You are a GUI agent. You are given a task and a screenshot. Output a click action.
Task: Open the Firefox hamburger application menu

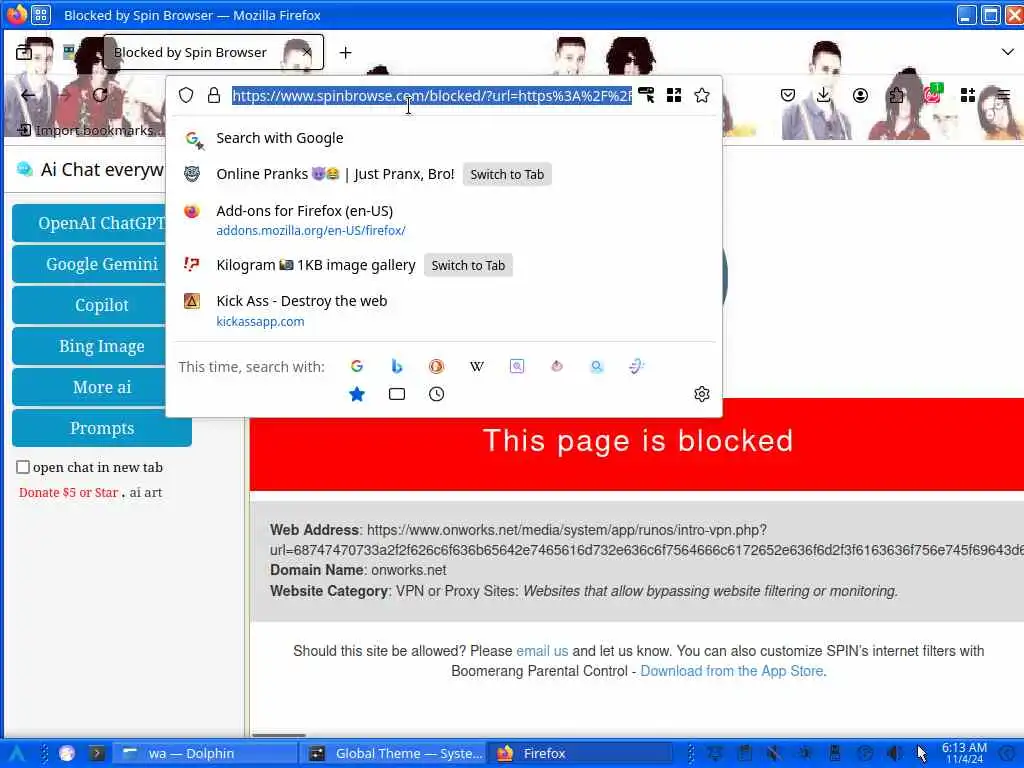1004,95
